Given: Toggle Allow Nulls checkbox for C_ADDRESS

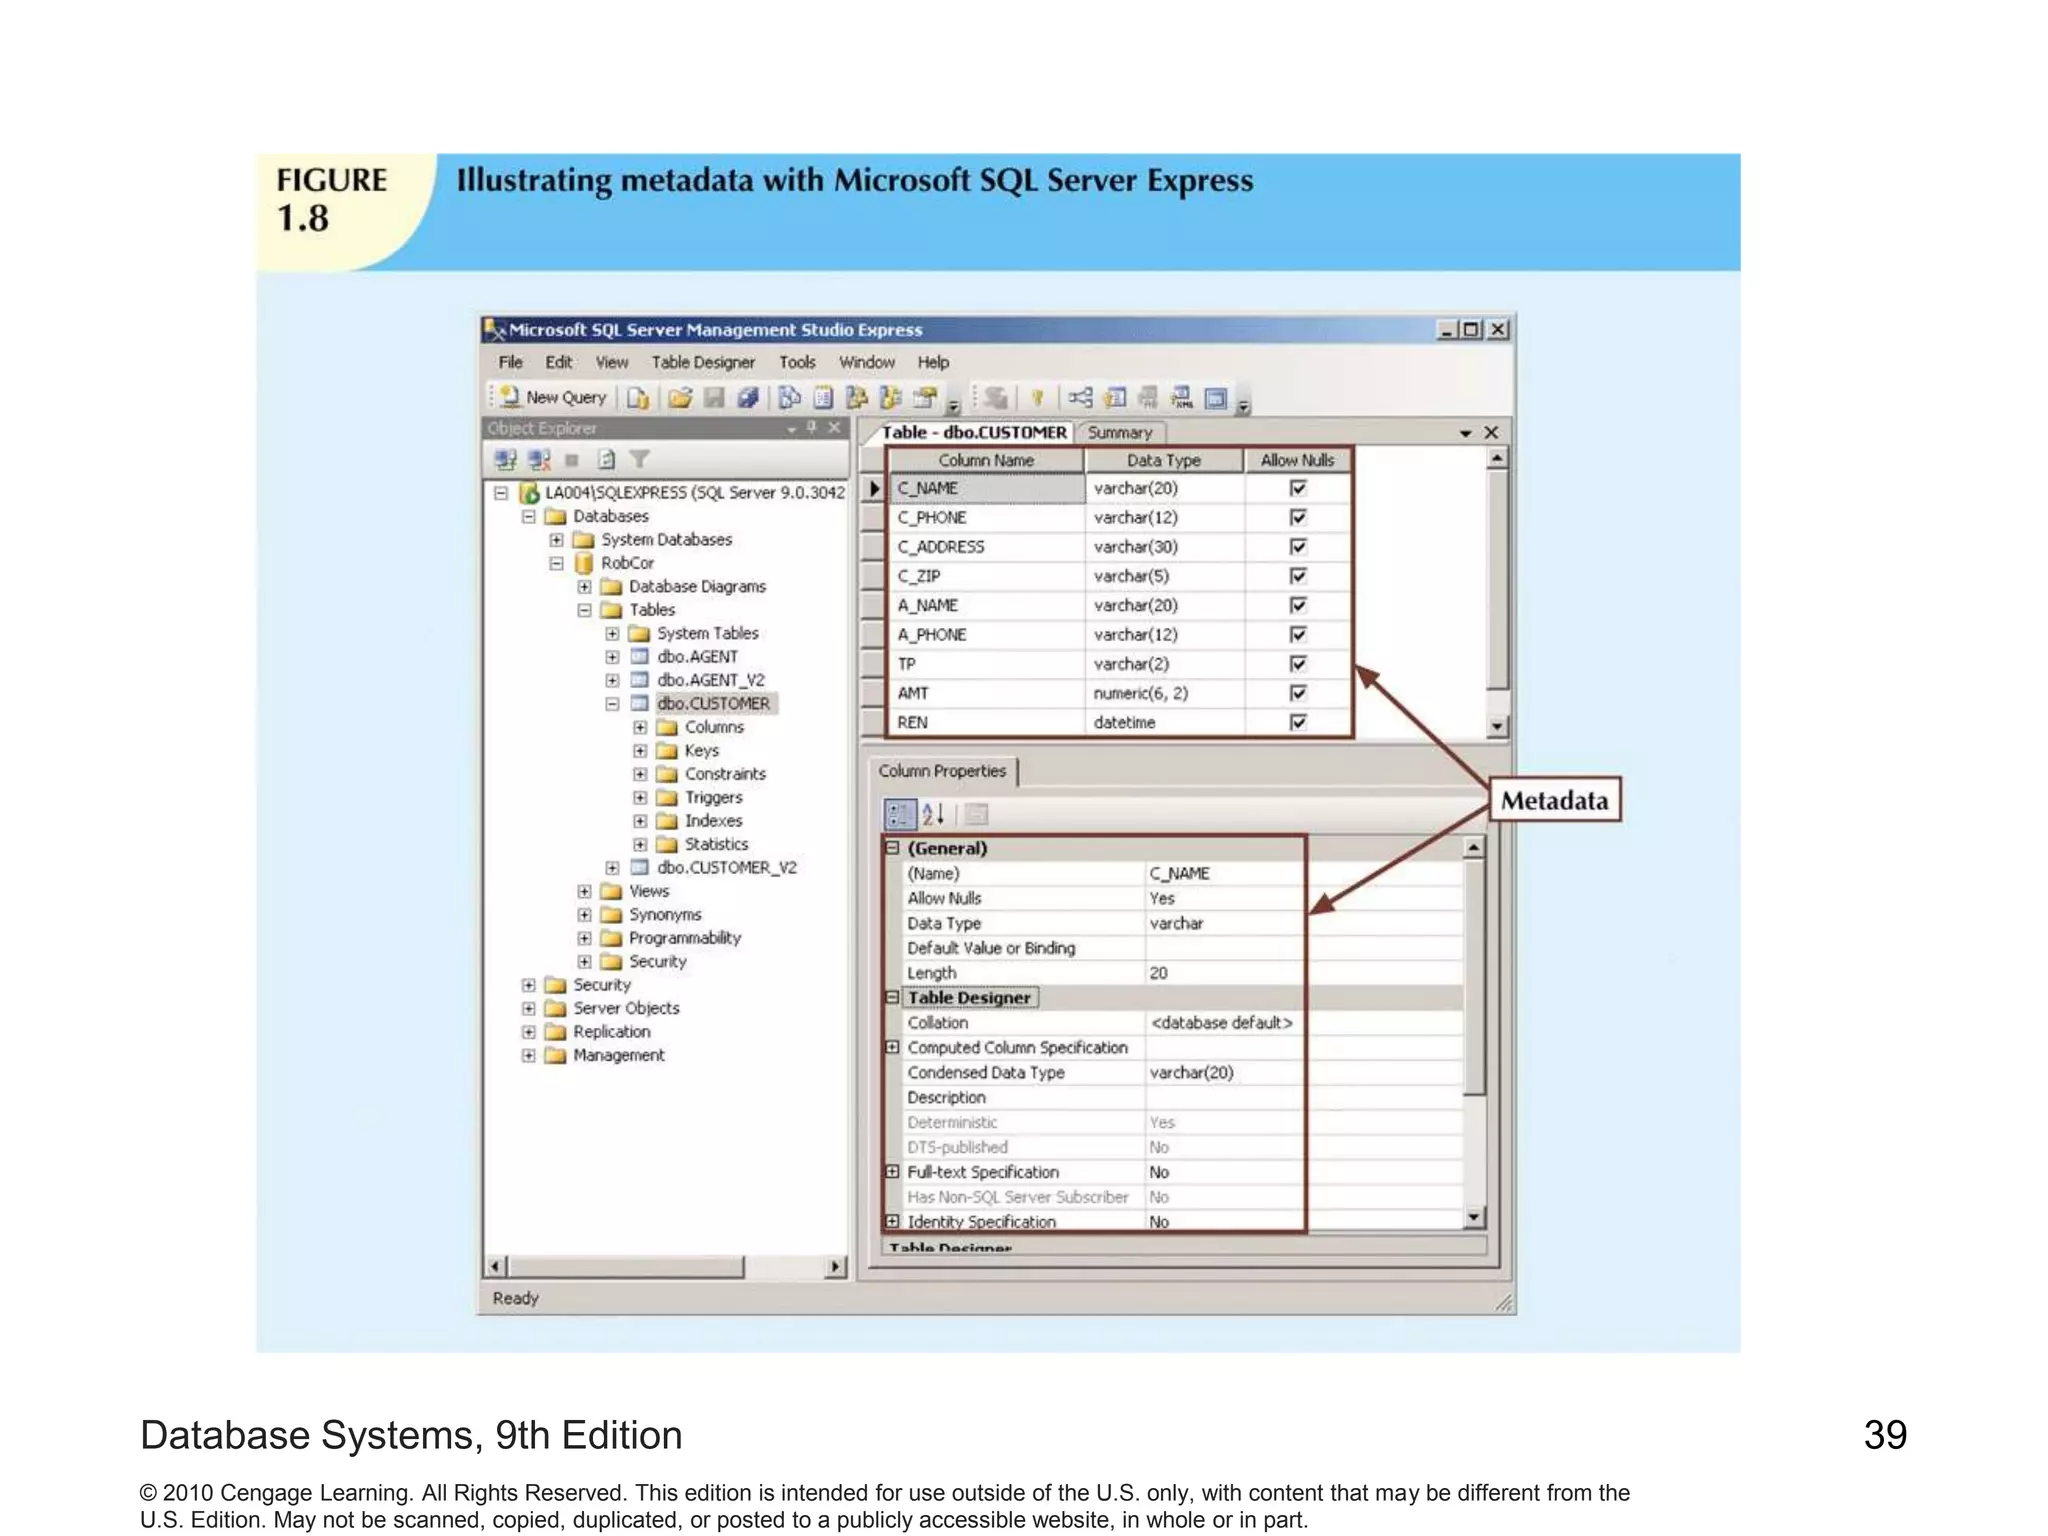Looking at the screenshot, I should pos(1298,547).
